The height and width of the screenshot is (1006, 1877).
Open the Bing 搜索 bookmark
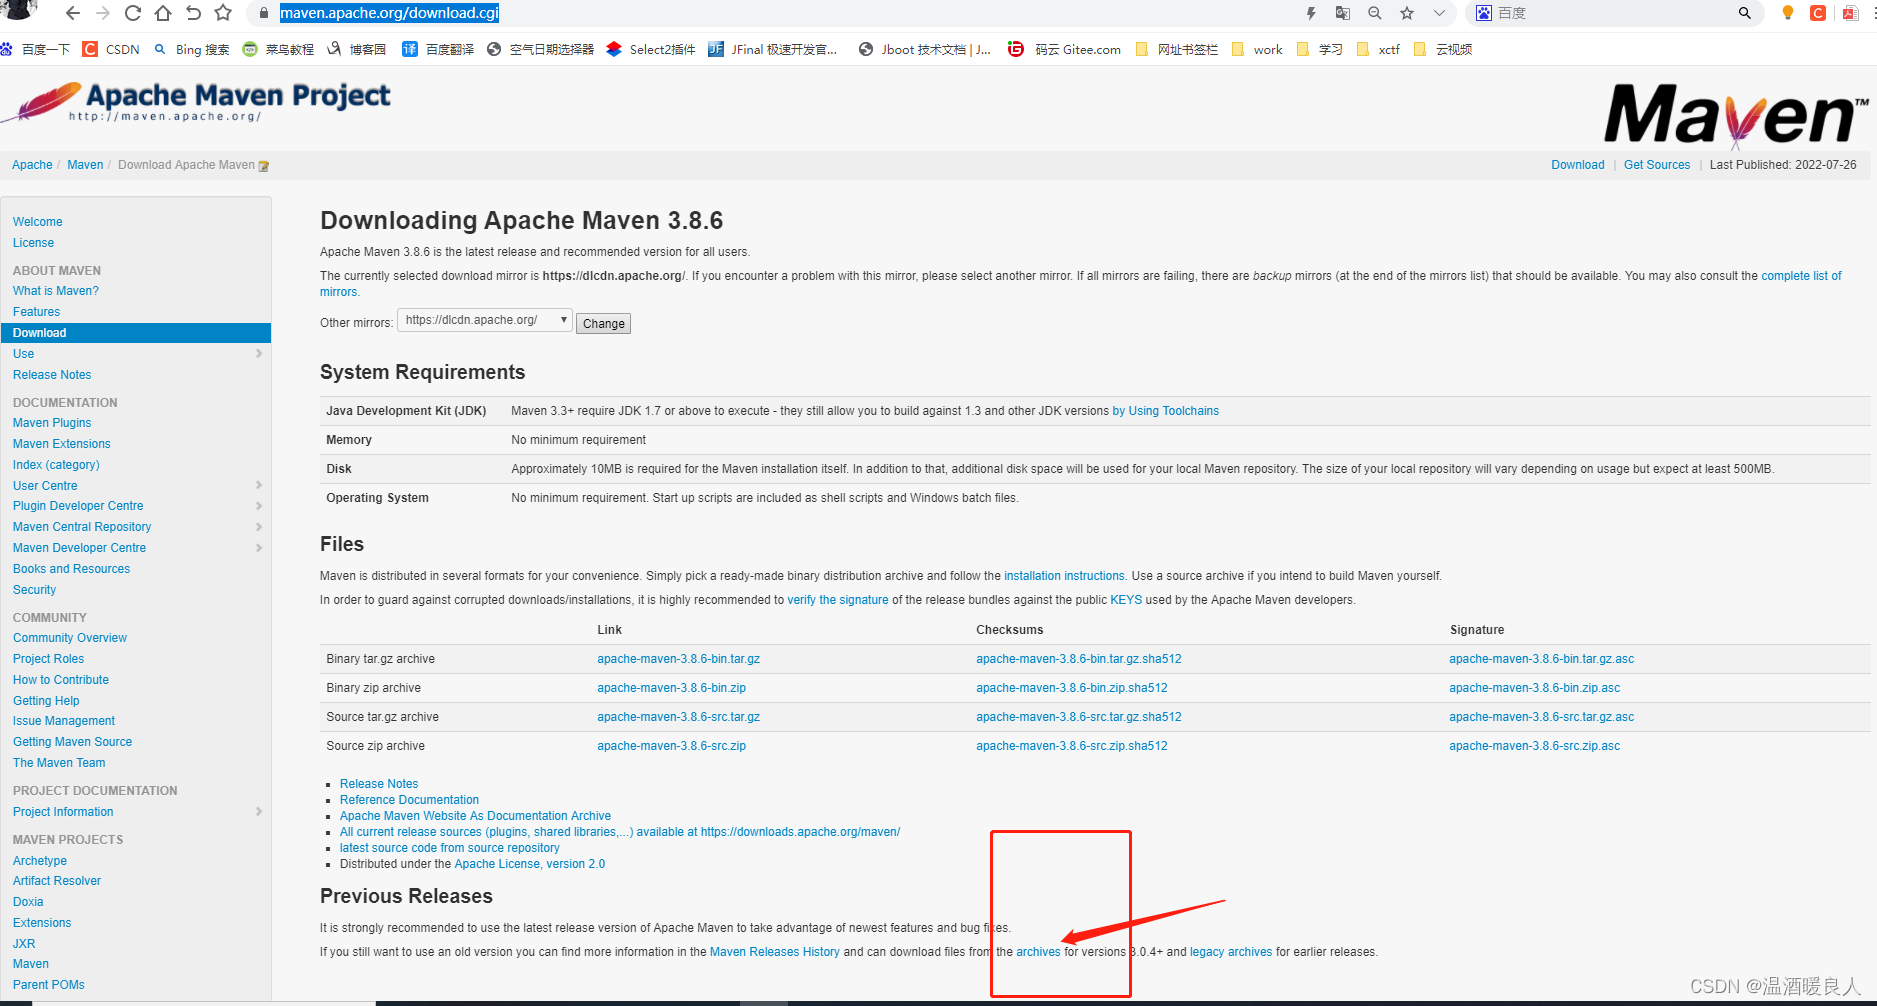[x=191, y=49]
